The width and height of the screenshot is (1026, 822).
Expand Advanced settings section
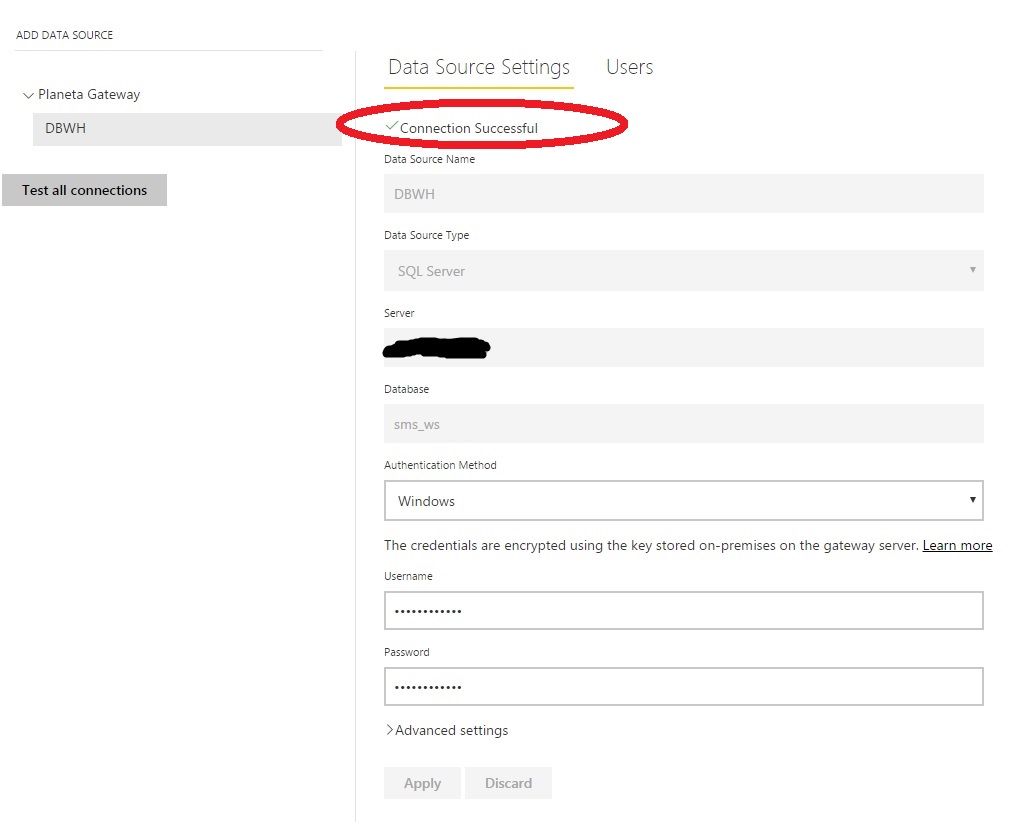(447, 730)
